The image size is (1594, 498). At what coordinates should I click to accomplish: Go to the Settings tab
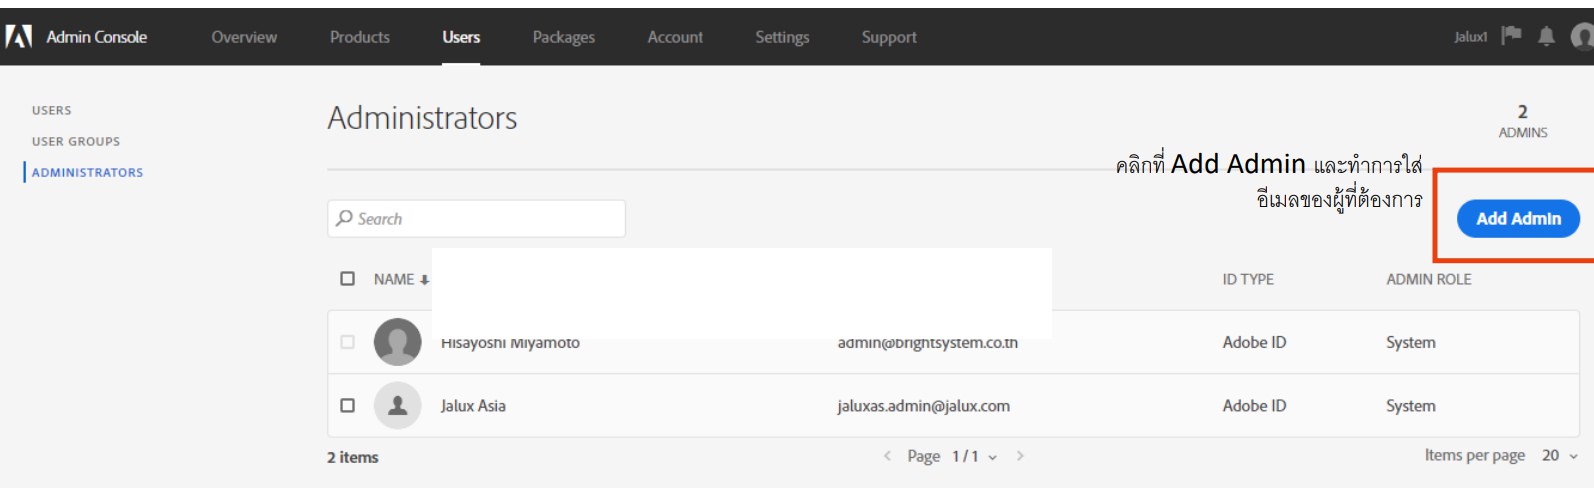point(782,37)
